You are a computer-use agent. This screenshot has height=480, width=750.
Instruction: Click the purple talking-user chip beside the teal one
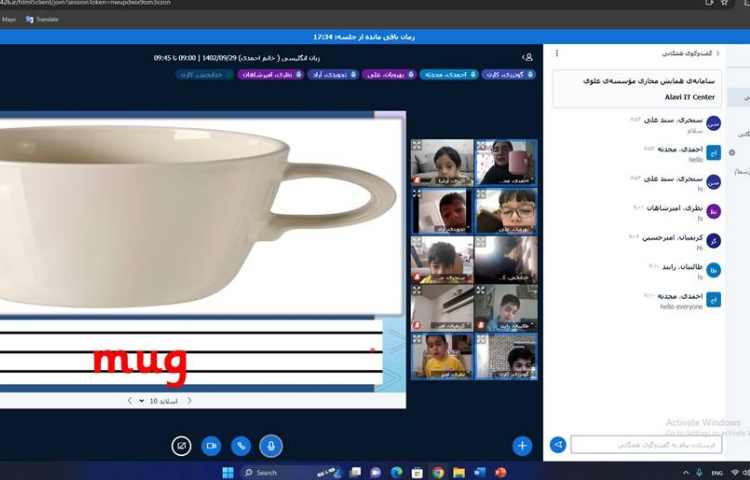pos(389,75)
